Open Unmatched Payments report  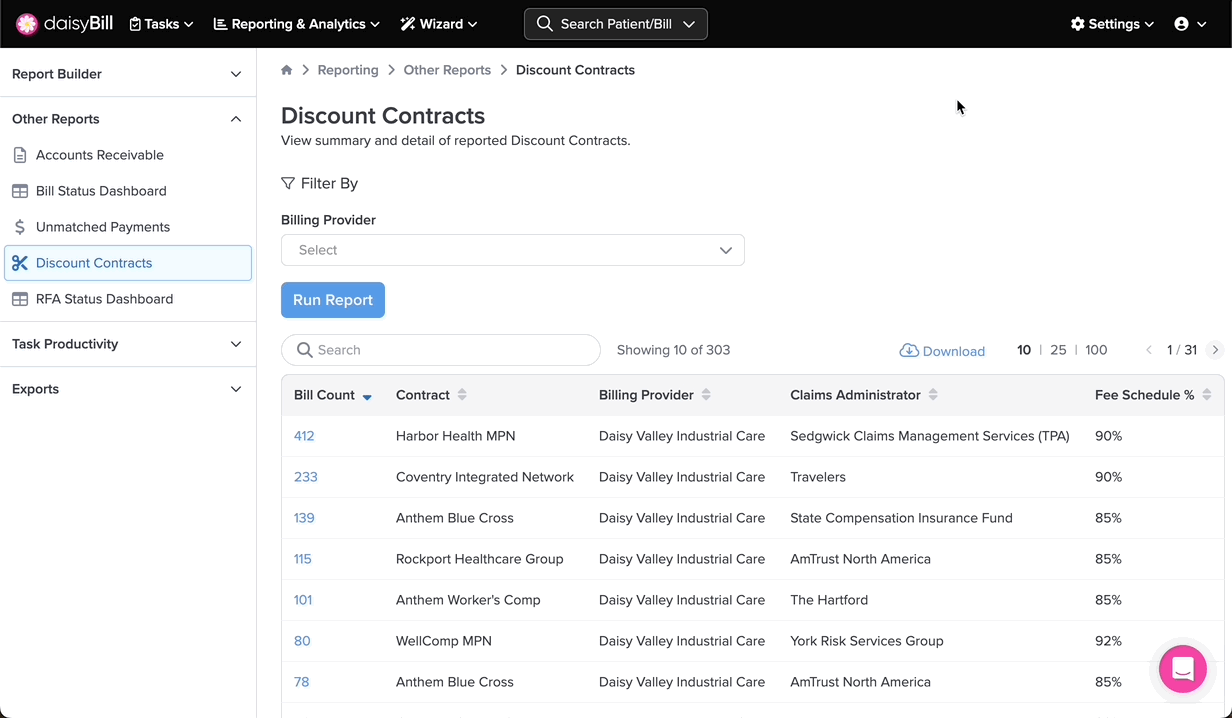tap(102, 227)
